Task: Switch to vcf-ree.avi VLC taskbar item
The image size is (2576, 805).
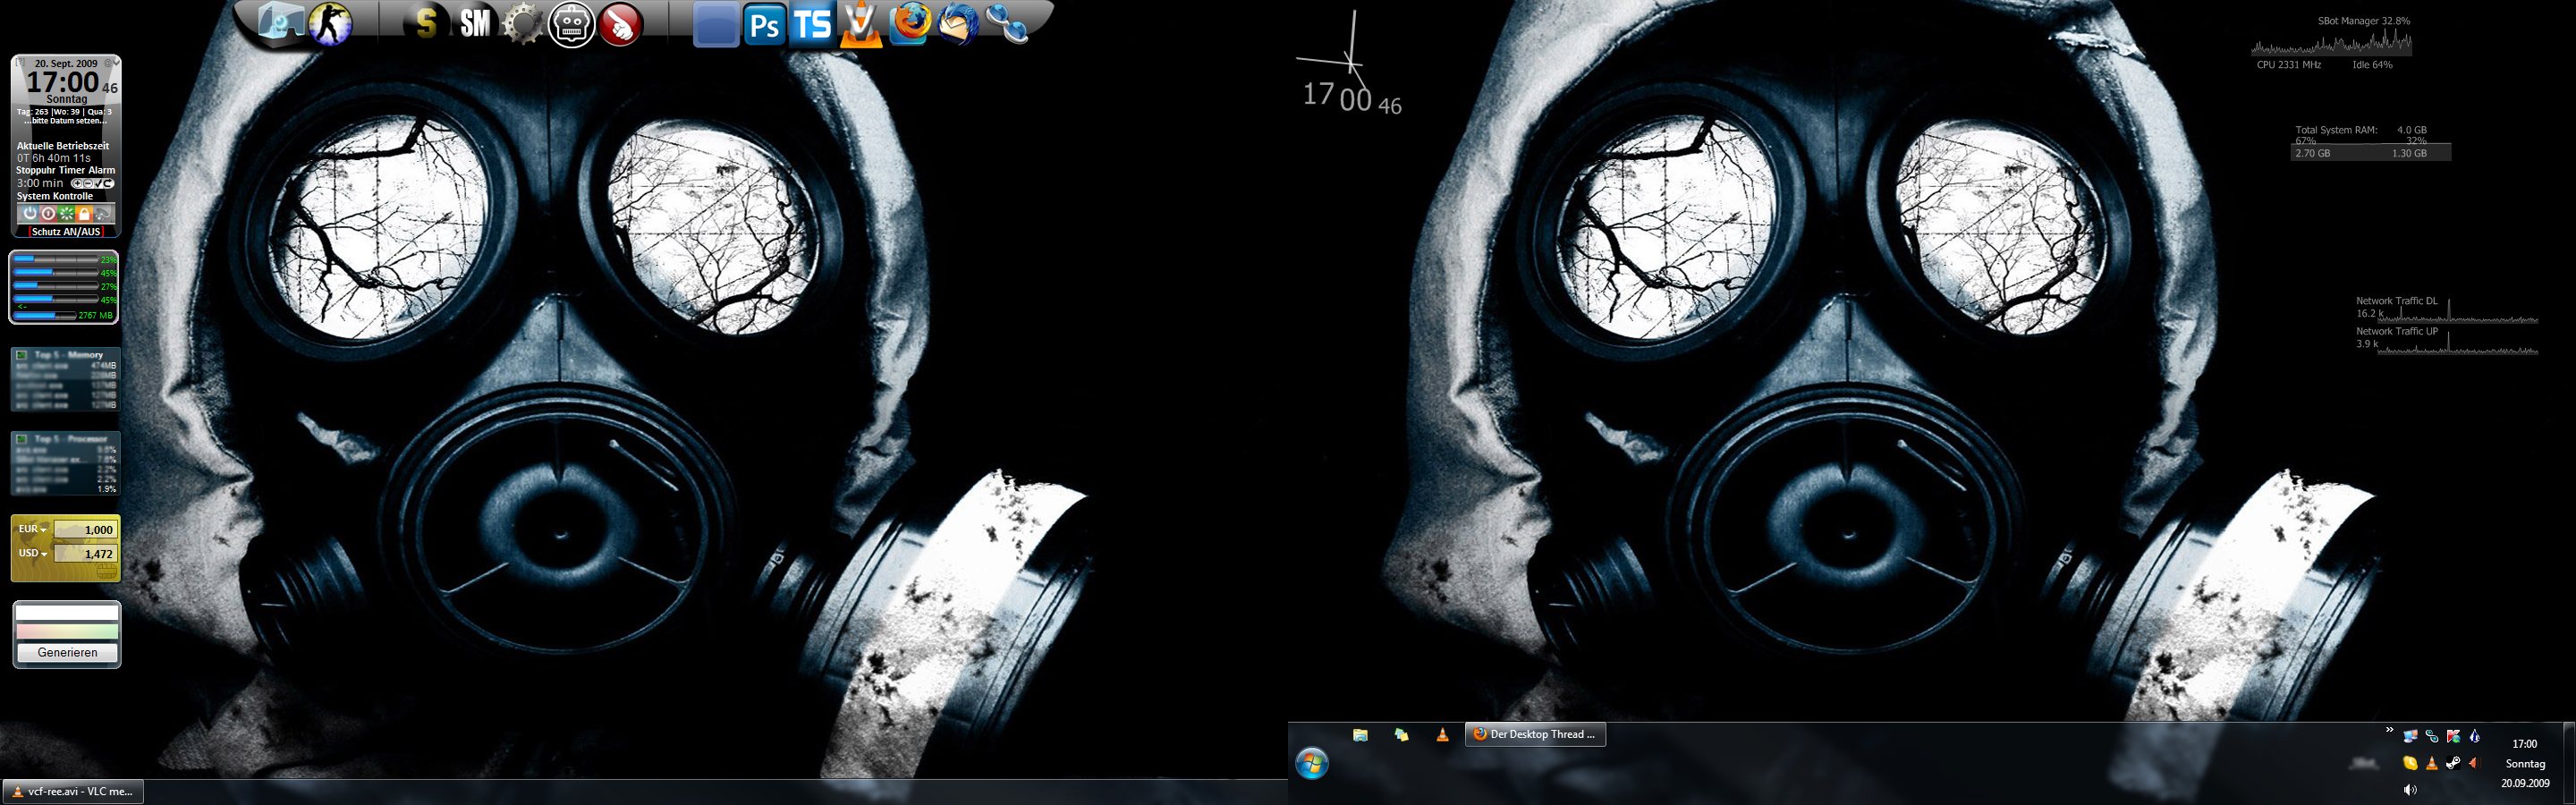Action: pos(73,791)
